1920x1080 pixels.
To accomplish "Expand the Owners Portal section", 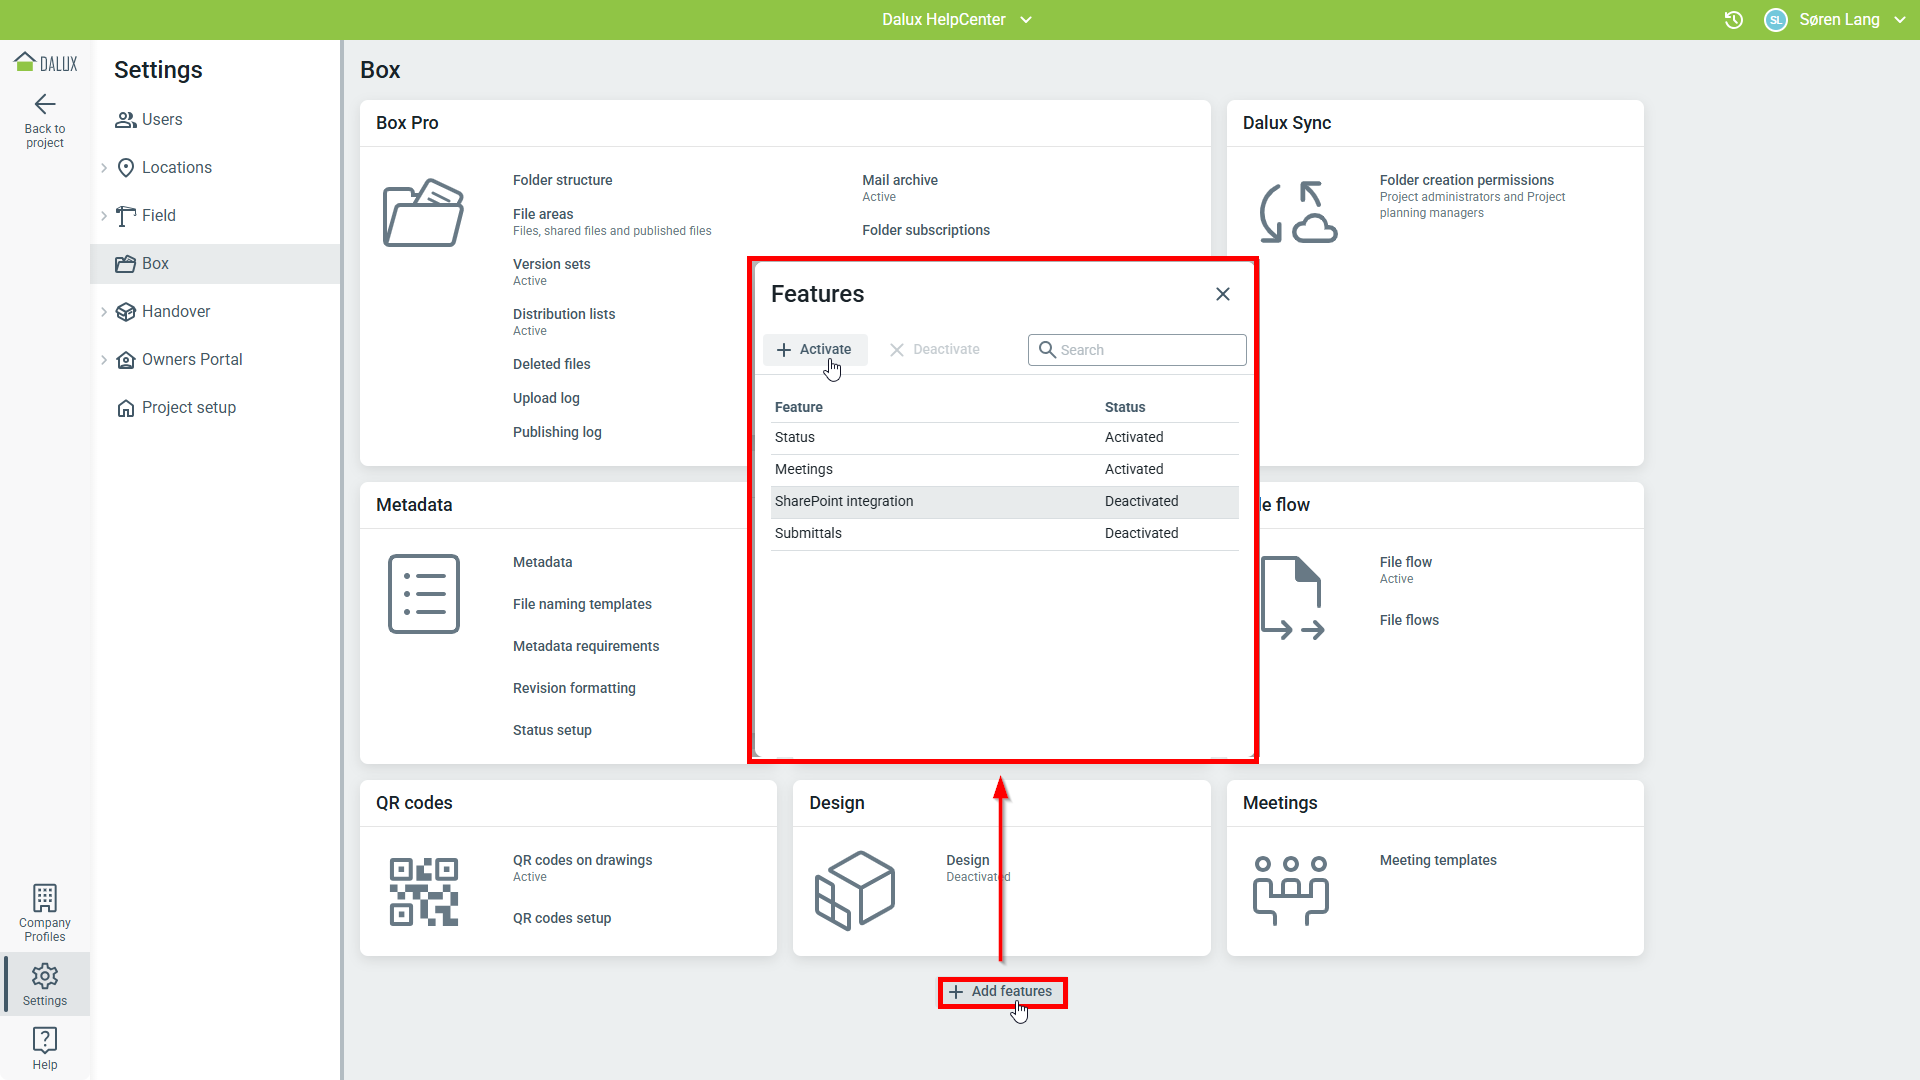I will pos(104,360).
